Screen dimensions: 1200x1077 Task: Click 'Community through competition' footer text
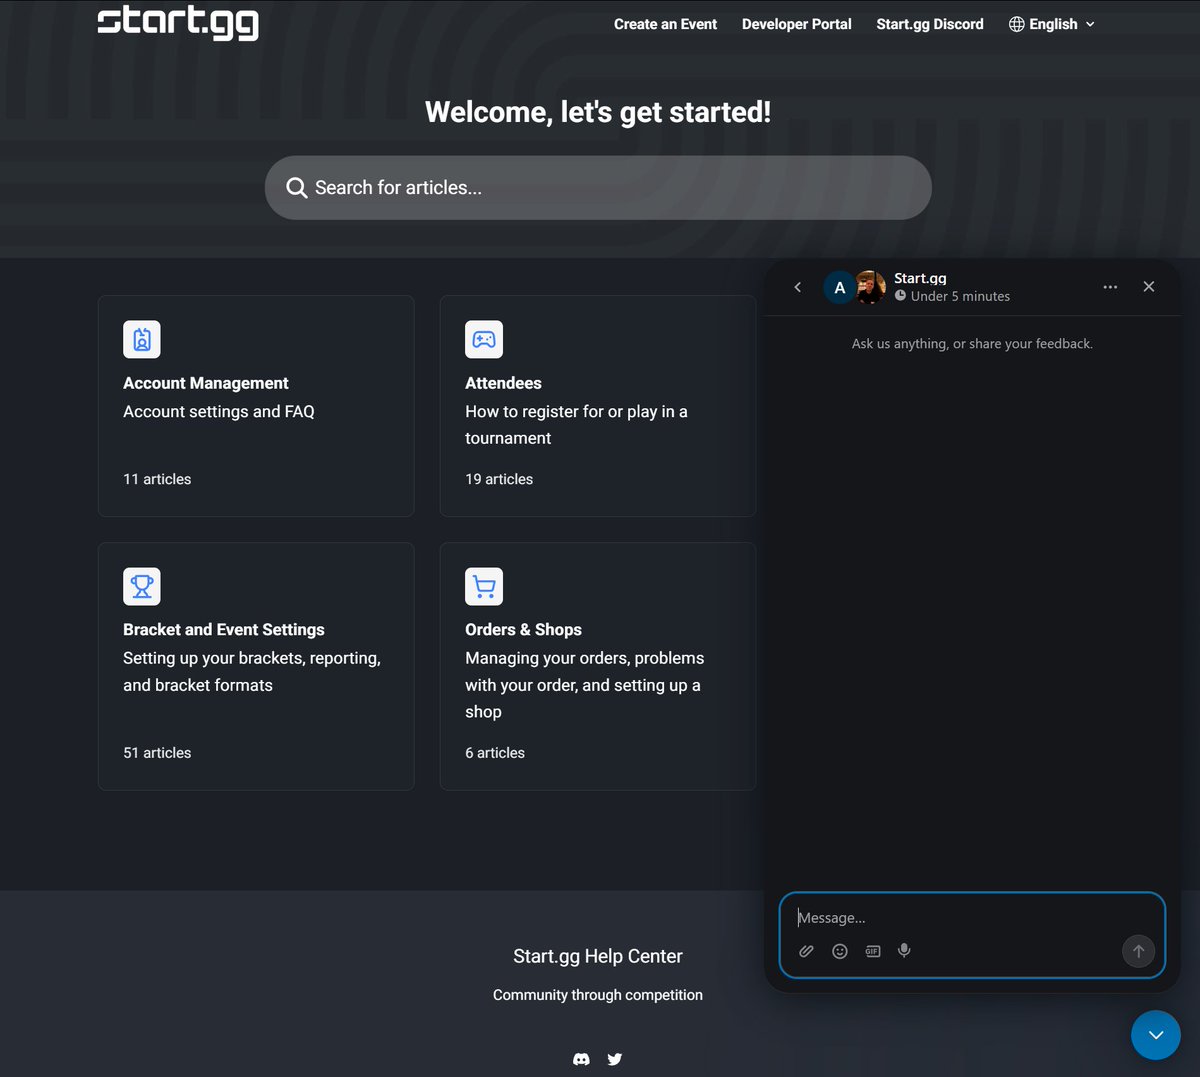598,995
